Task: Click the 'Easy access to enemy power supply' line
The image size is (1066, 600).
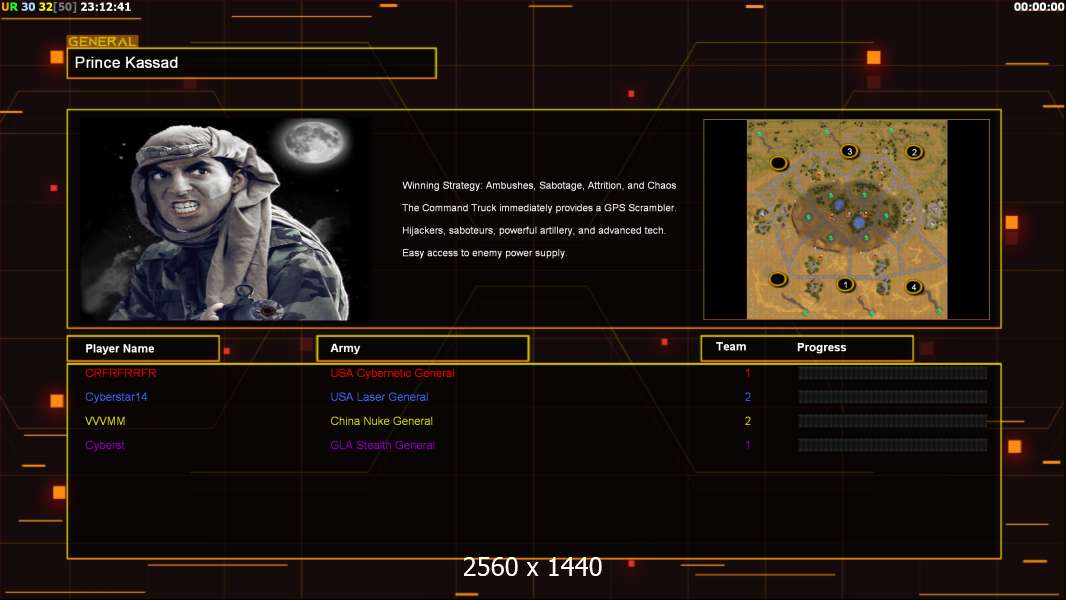Action: (x=484, y=253)
